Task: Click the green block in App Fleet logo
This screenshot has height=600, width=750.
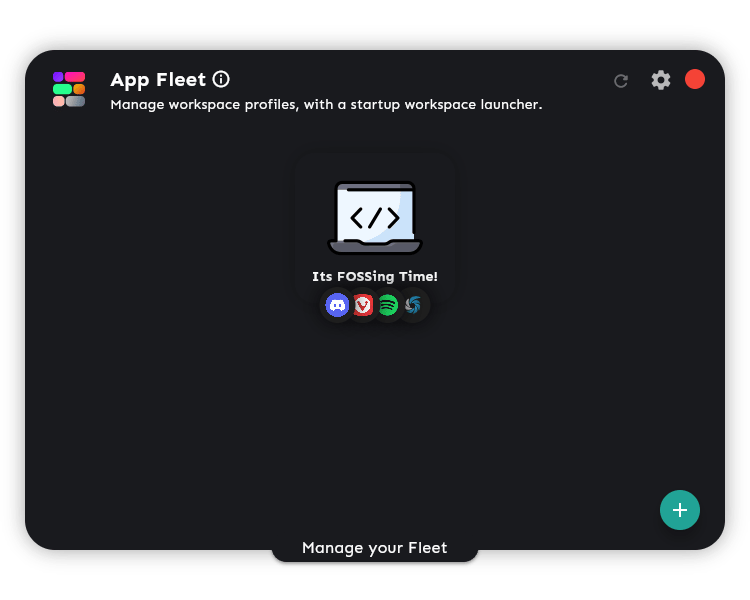Action: 62,89
